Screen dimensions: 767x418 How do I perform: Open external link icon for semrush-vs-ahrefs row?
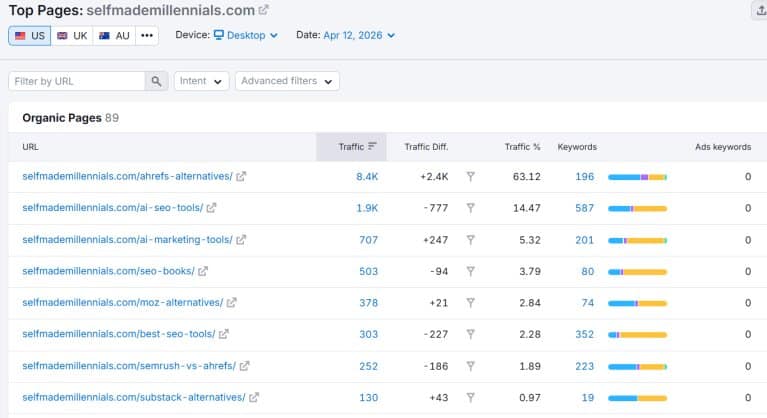[245, 366]
